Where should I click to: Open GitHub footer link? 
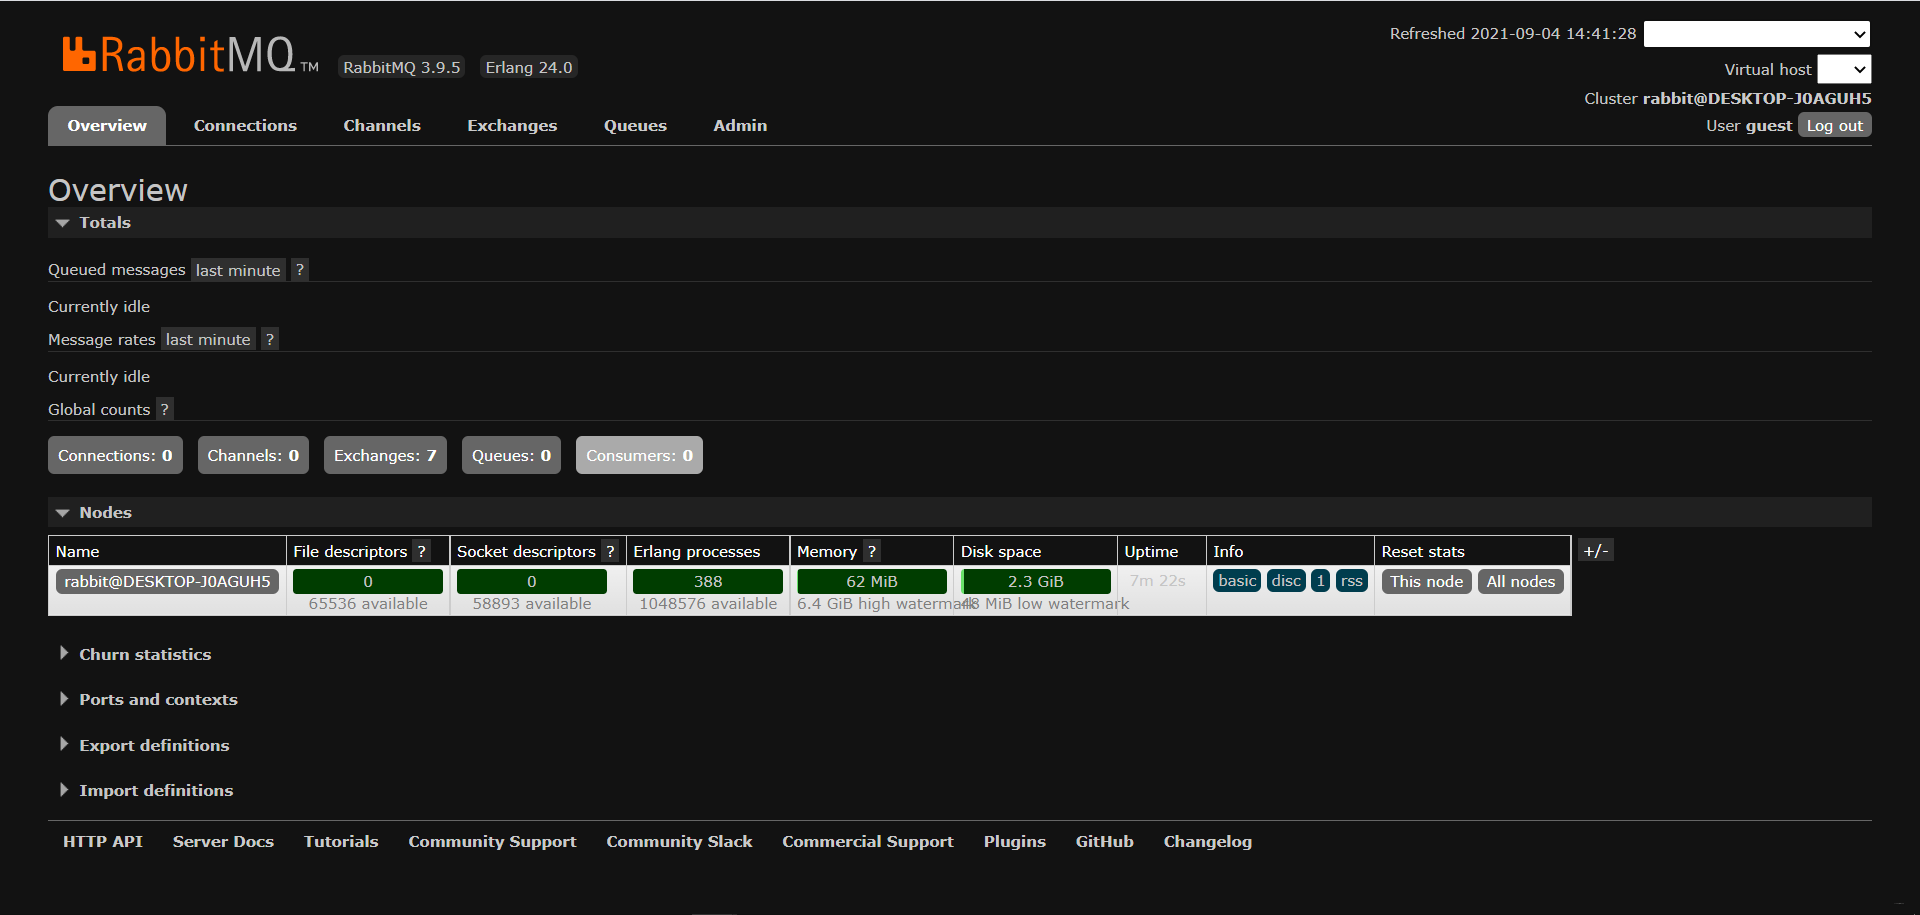coord(1104,842)
